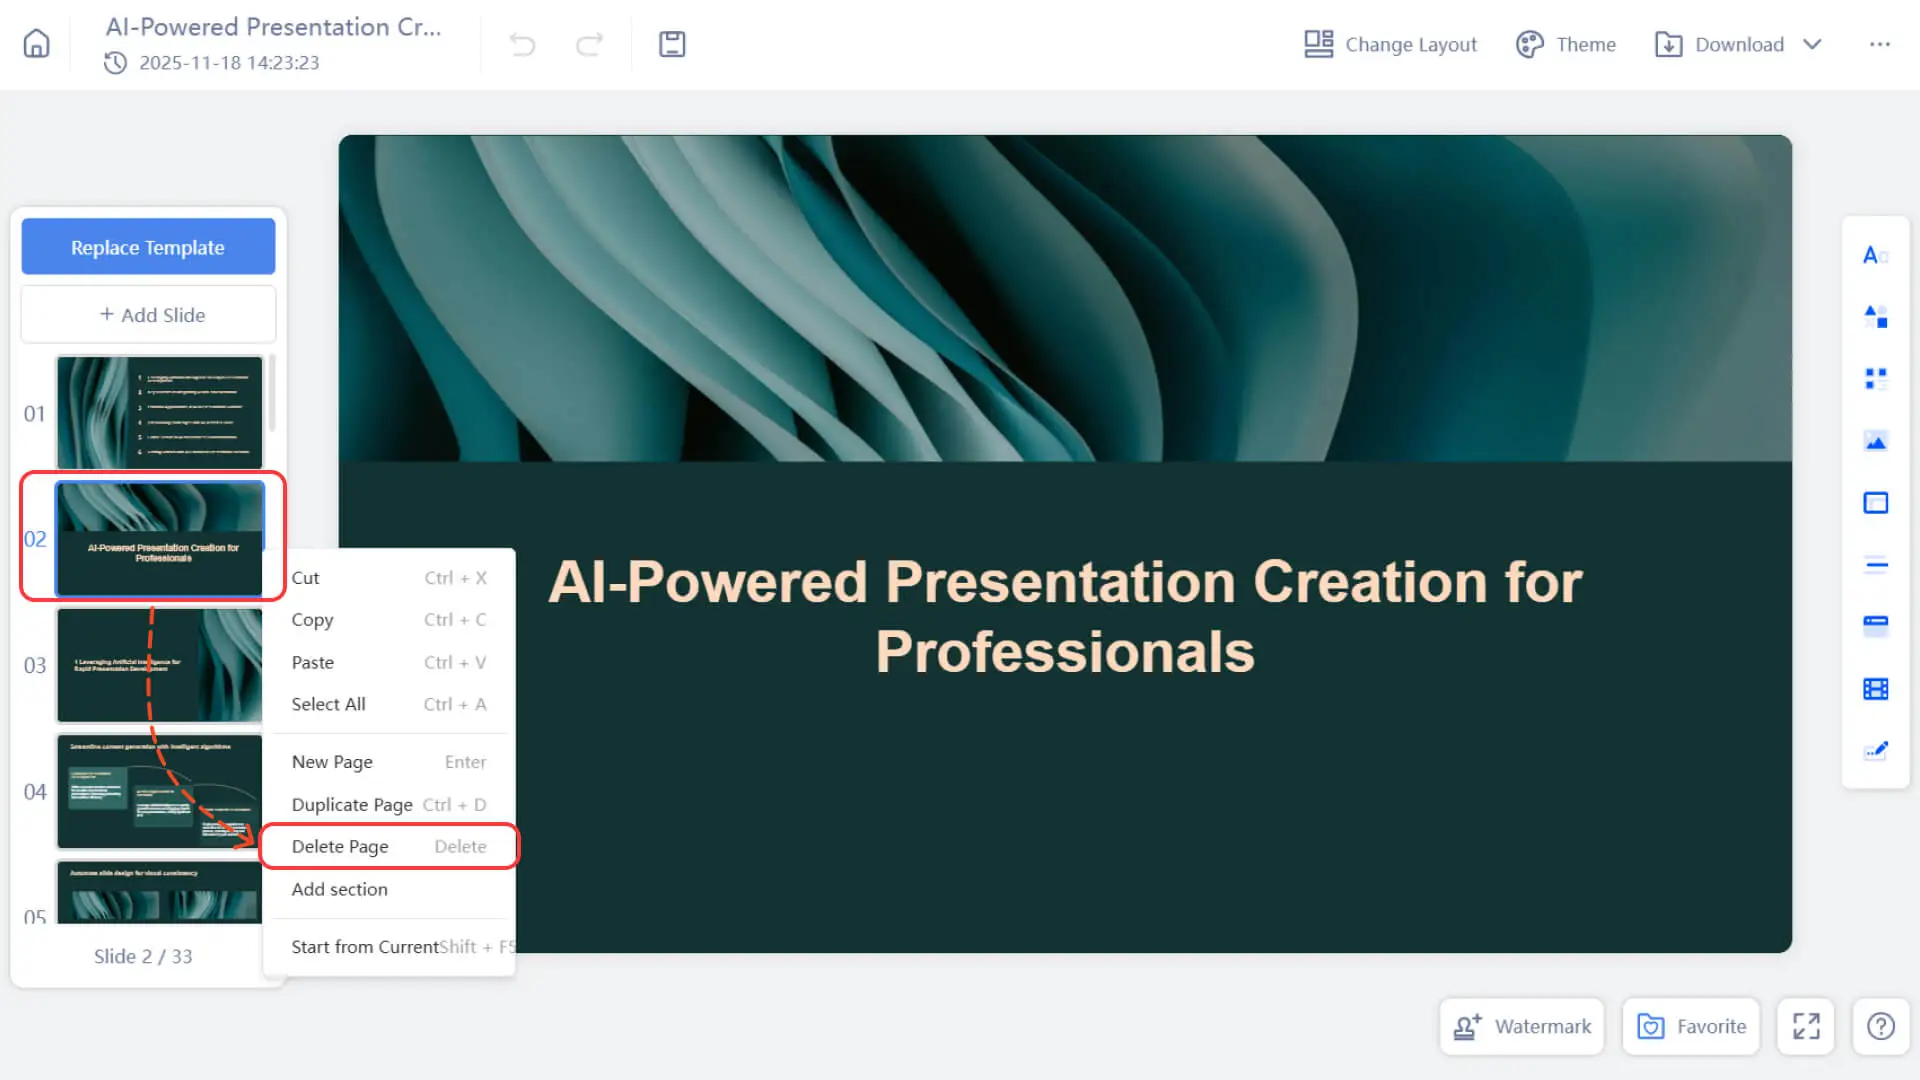This screenshot has height=1080, width=1920.
Task: Go to the home icon
Action: 36,44
